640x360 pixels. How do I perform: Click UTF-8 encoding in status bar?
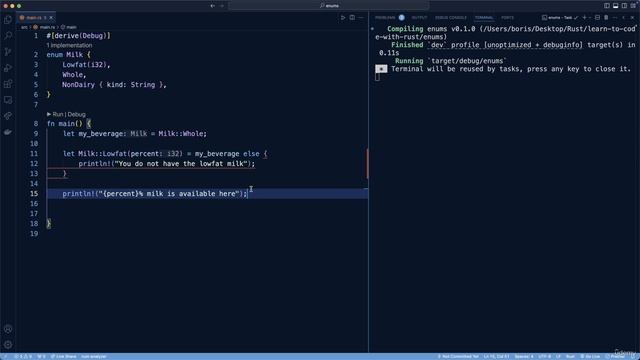544,356
